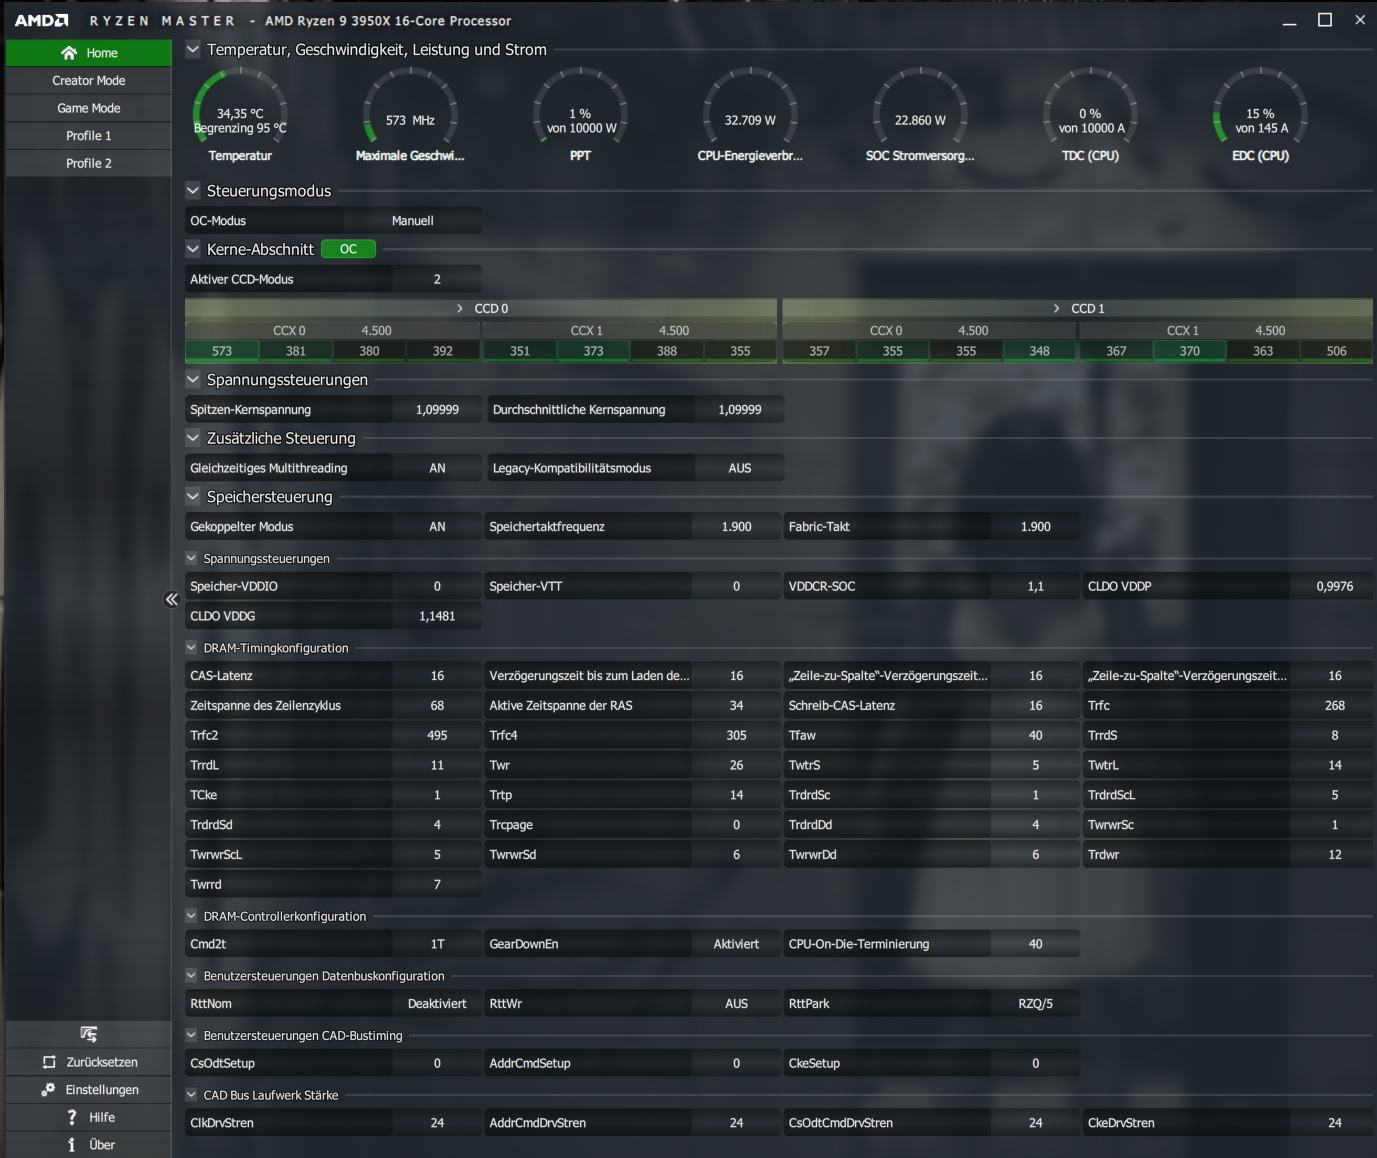This screenshot has height=1158, width=1377.
Task: Open the Hilfe page
Action: tap(89, 1117)
